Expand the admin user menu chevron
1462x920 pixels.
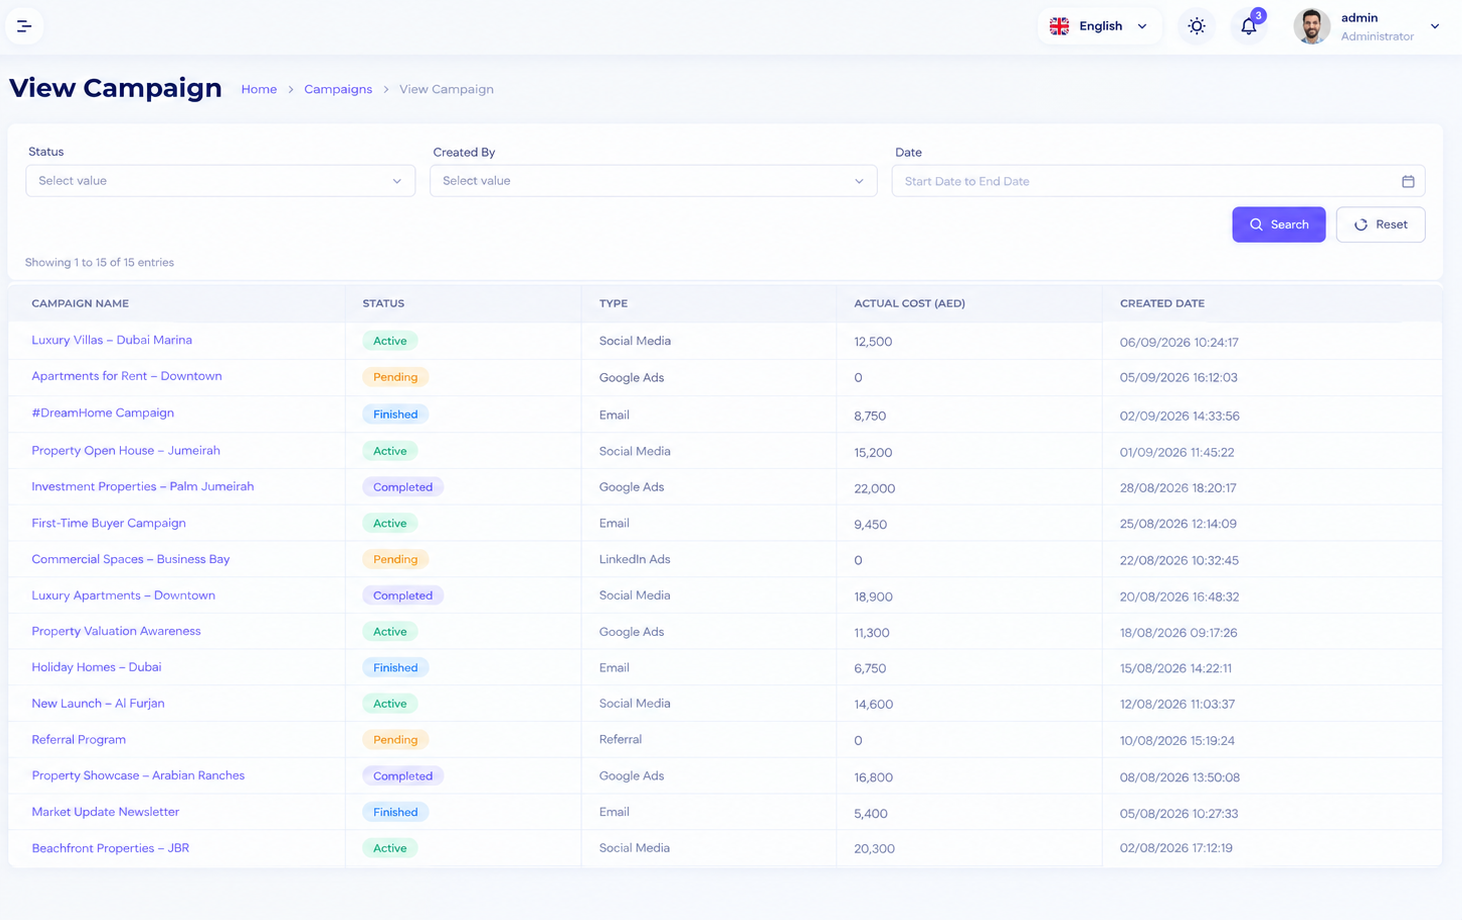(x=1435, y=26)
